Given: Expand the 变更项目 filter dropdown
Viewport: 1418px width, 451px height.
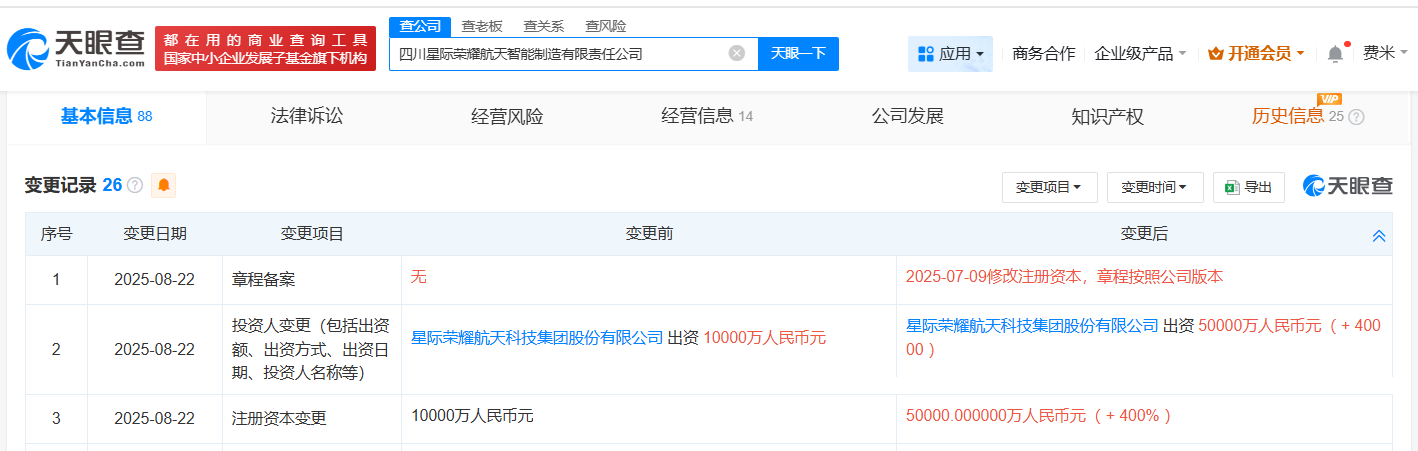Looking at the screenshot, I should 1049,187.
